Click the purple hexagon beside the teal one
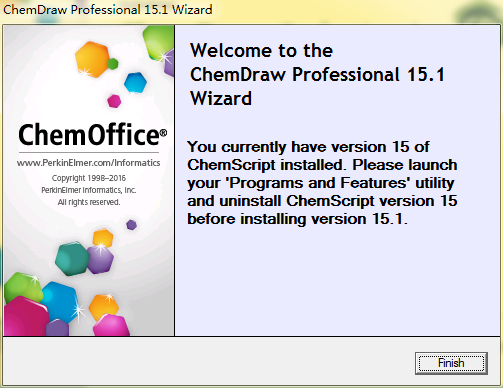This screenshot has width=503, height=388. pos(101,259)
